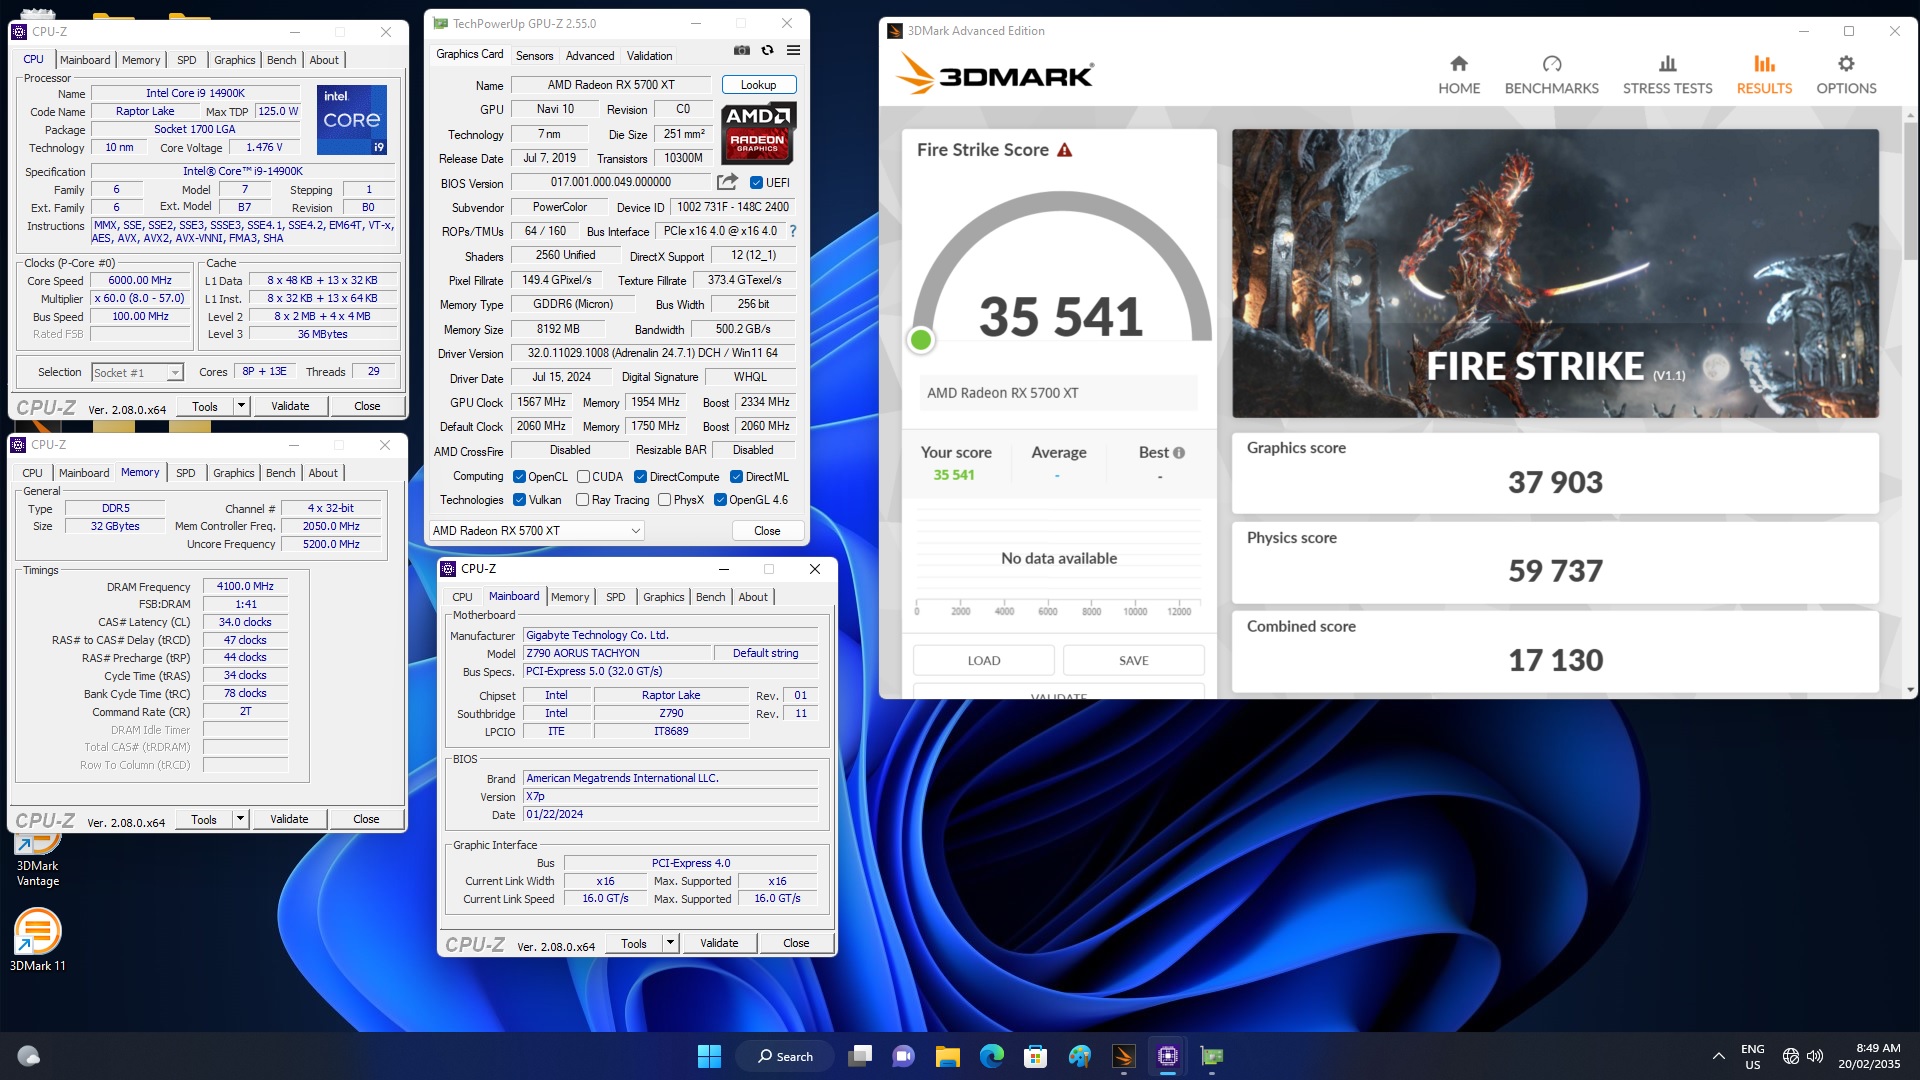Switch to CPU-Z via its taskbar icon
This screenshot has height=1080, width=1920.
[x=1167, y=1056]
